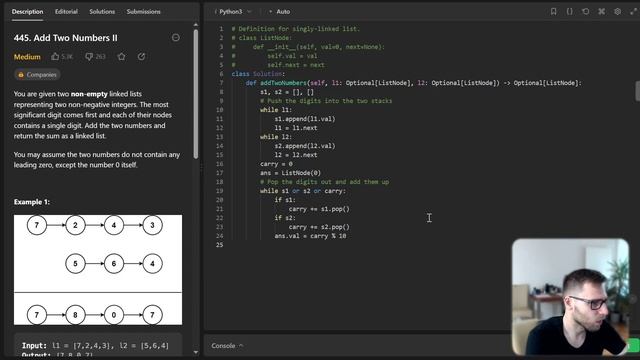
Task: Upvote the problem with thumbs-up icon
Action: 55,56
